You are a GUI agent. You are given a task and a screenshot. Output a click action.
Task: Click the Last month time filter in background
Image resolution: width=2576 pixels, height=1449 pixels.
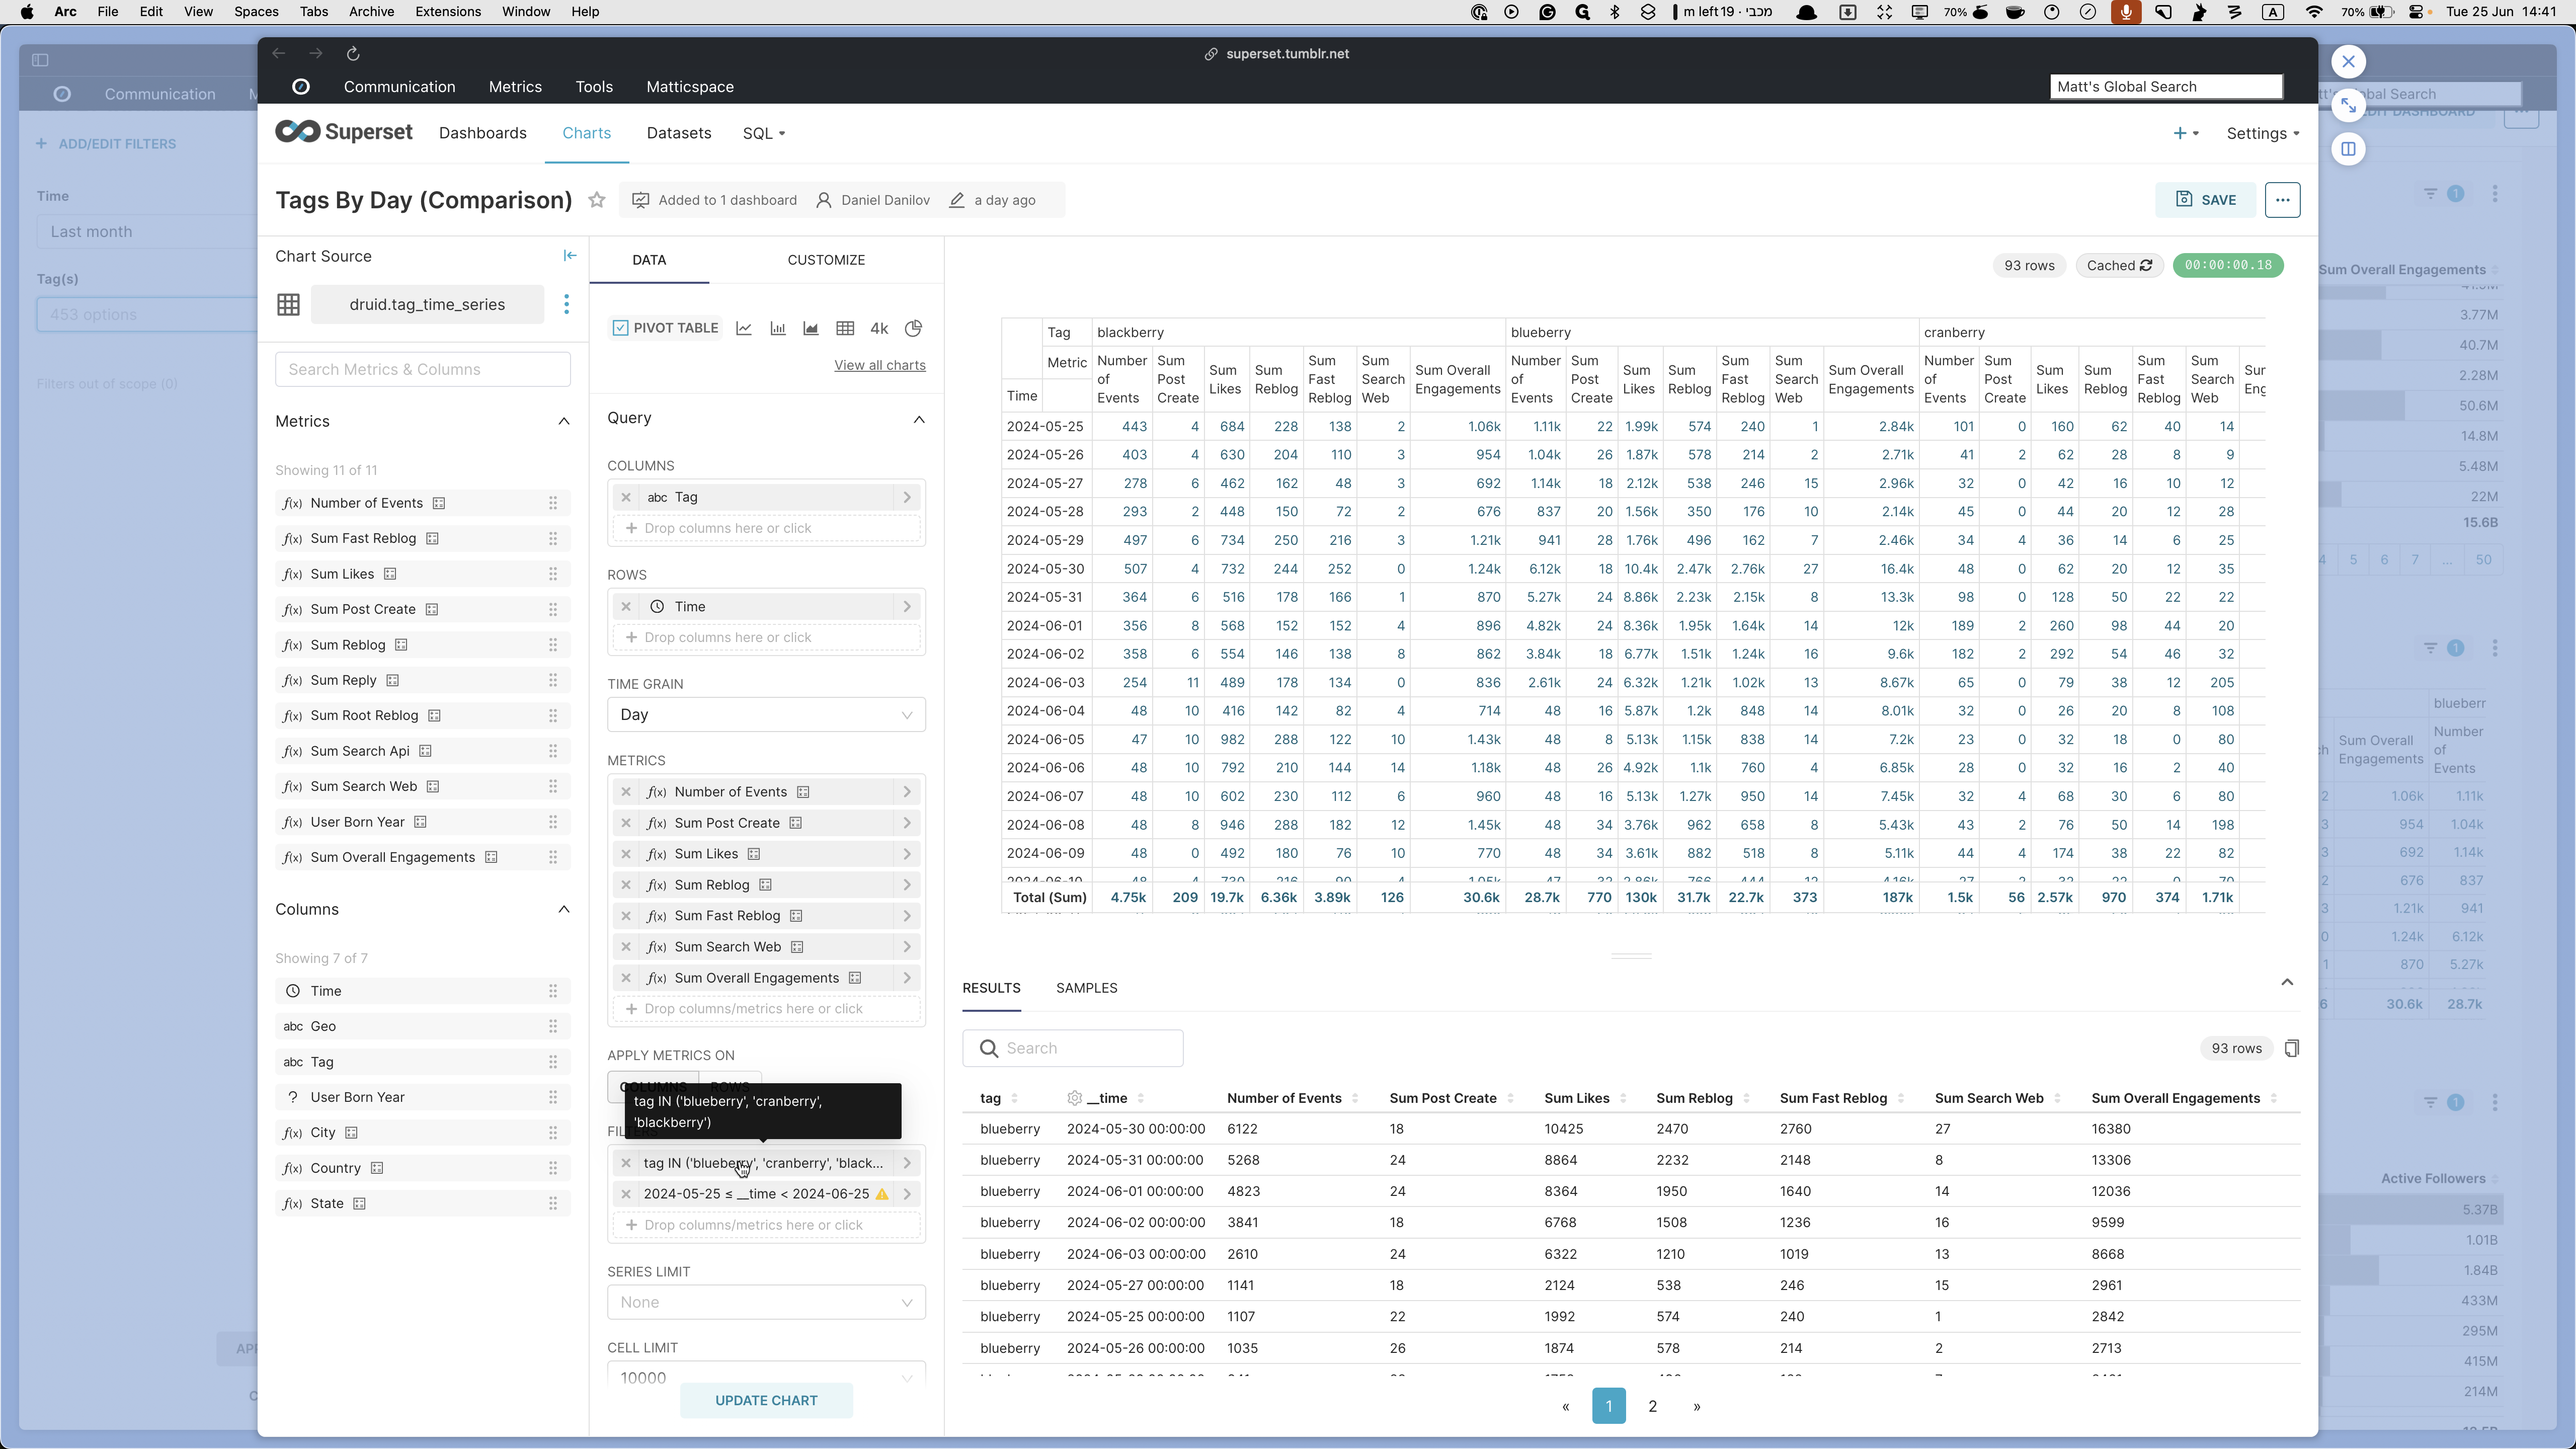click(146, 232)
